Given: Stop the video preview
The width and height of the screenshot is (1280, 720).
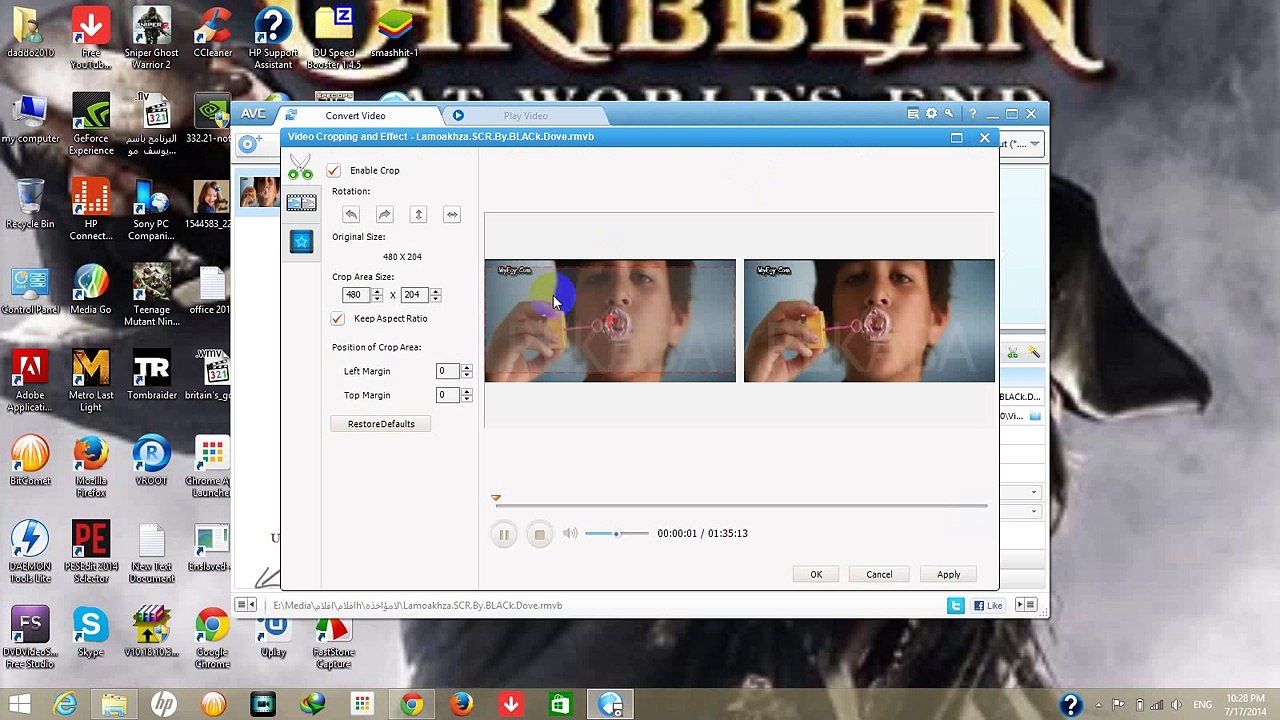Looking at the screenshot, I should (x=539, y=534).
